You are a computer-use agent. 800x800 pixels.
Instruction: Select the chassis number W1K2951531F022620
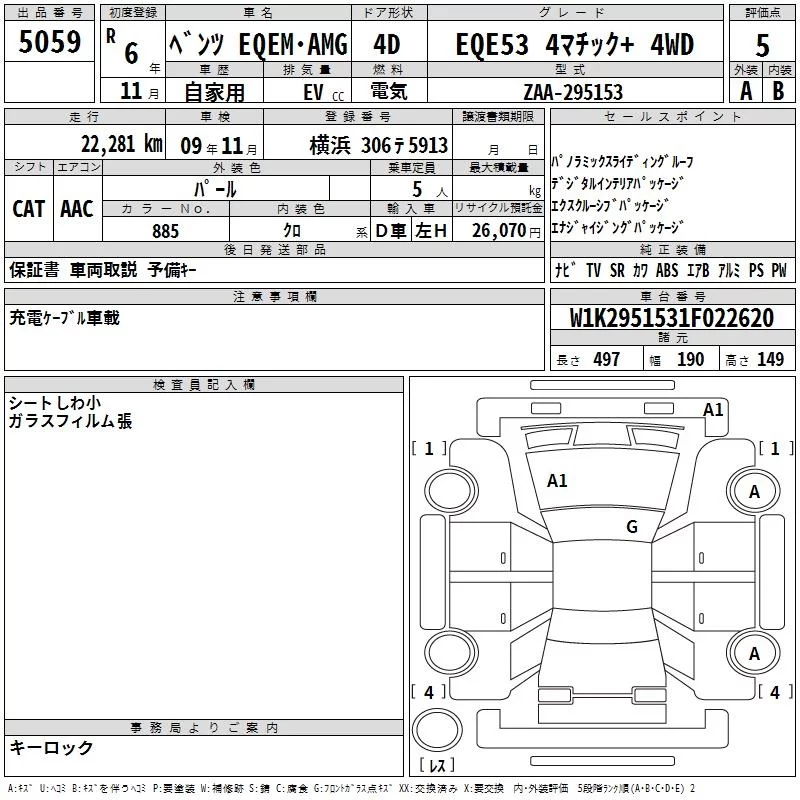(x=672, y=318)
